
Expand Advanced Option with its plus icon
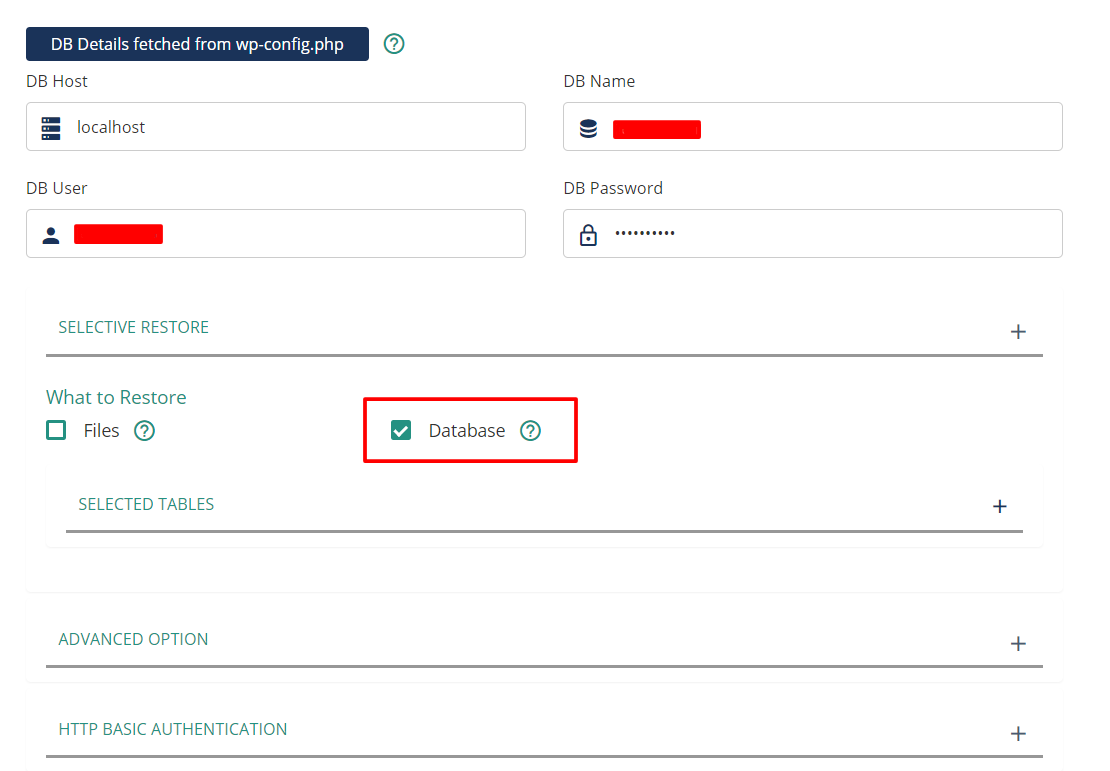[1018, 644]
